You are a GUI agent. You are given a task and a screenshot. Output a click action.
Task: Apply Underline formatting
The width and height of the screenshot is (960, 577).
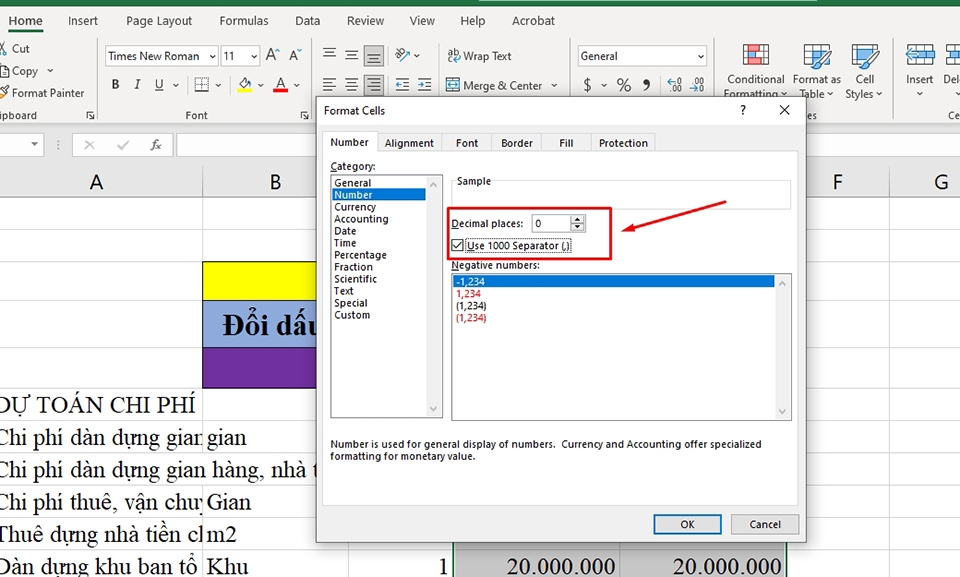click(159, 85)
